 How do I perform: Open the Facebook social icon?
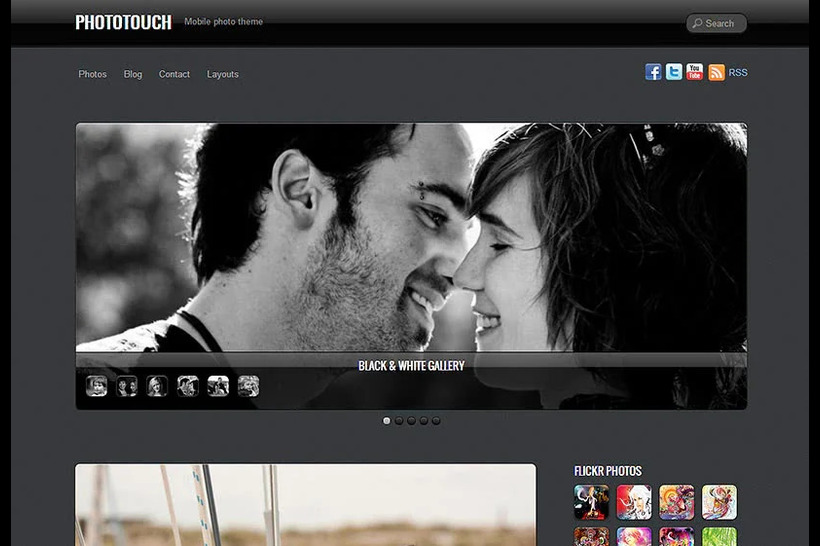[x=653, y=72]
